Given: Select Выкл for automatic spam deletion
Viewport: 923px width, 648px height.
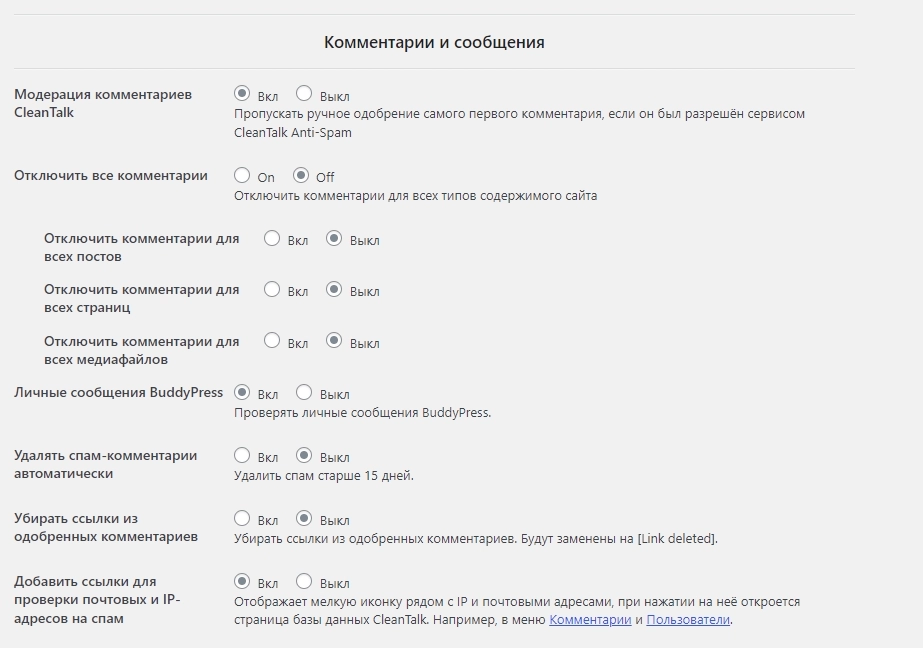Looking at the screenshot, I should tap(304, 456).
